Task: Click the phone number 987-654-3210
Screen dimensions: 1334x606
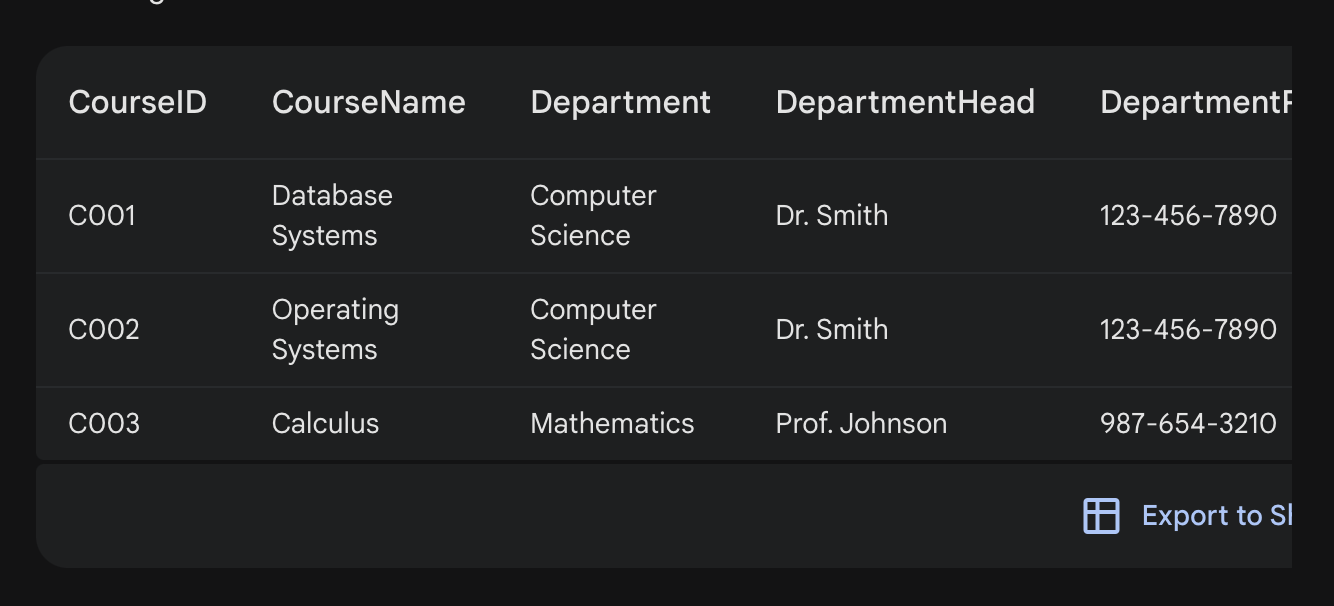Action: click(x=1188, y=424)
